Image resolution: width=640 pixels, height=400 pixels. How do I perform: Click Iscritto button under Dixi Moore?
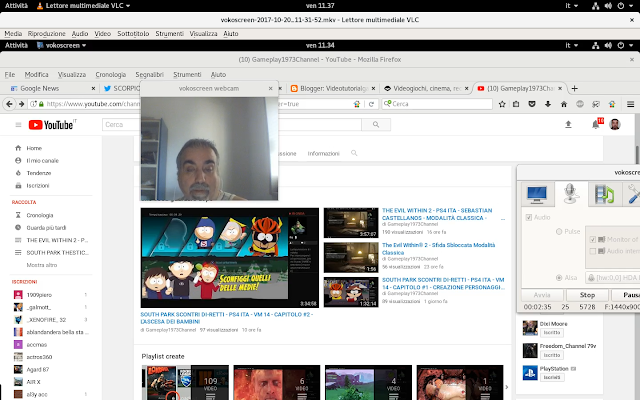[x=552, y=333]
